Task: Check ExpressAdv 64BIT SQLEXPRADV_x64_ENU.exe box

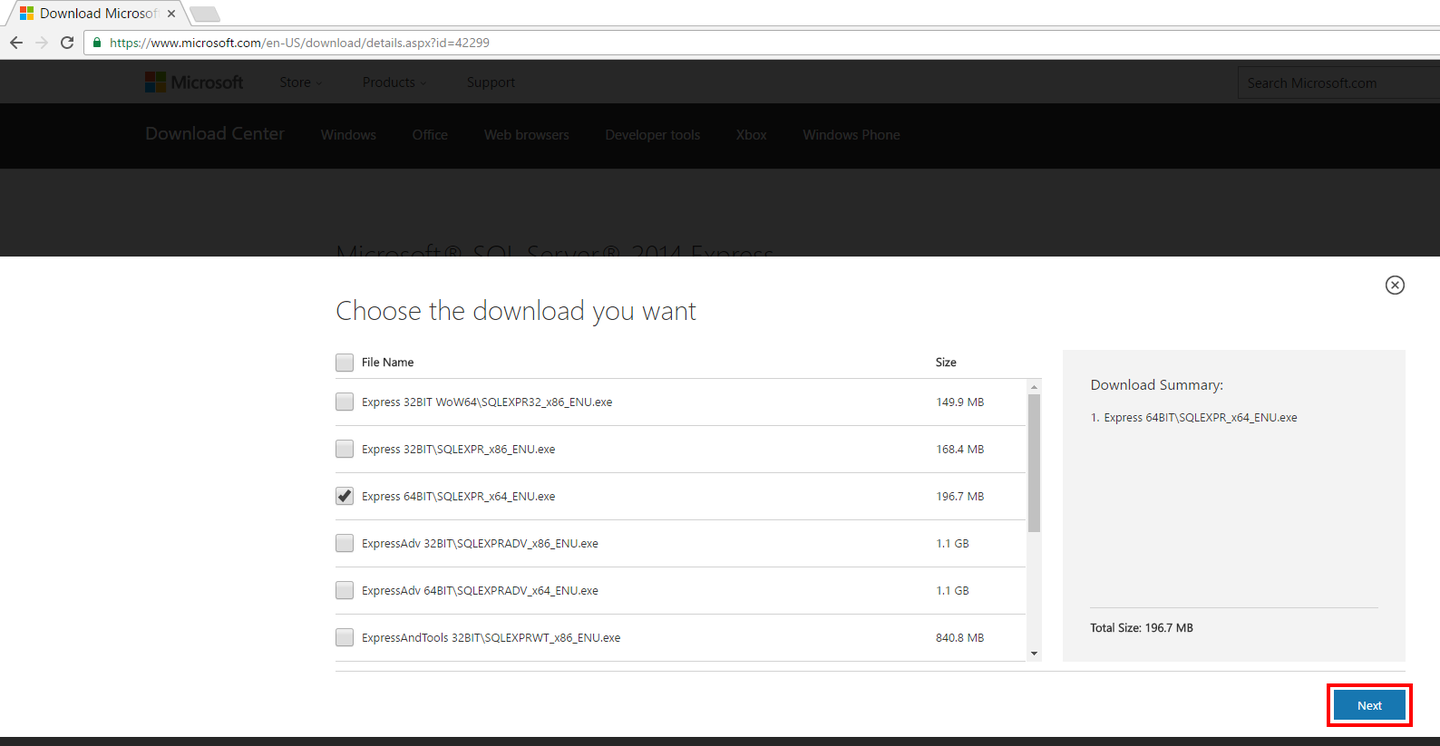Action: pos(344,590)
